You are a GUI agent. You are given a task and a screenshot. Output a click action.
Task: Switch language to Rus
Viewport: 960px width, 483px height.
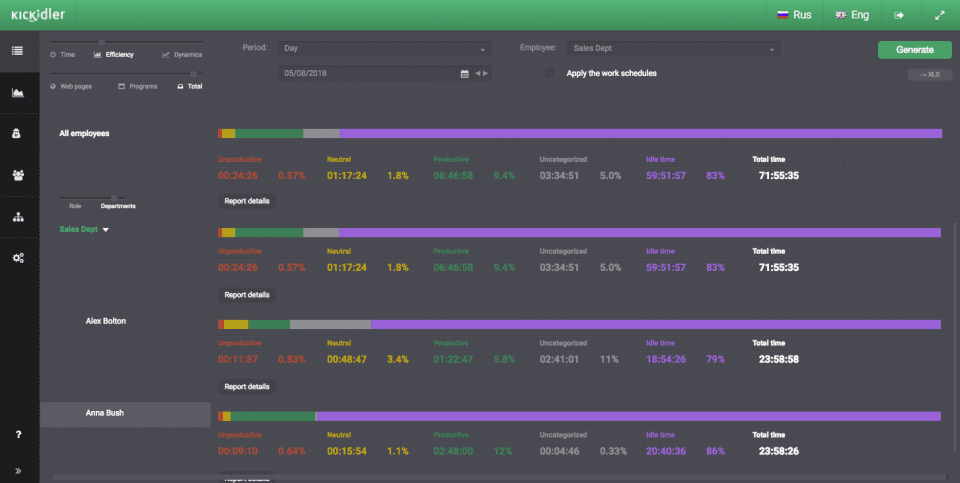point(794,15)
